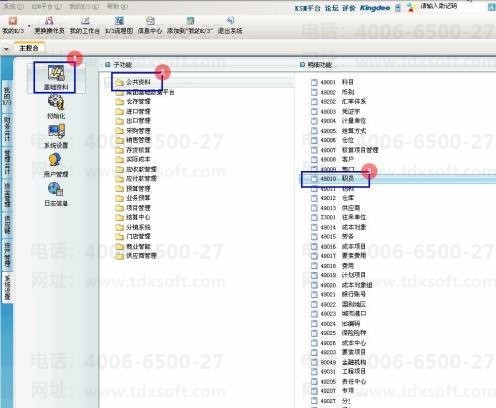Open the K/3流程图 toolbar icon
Viewport: 496px width, 408px height.
119,26
